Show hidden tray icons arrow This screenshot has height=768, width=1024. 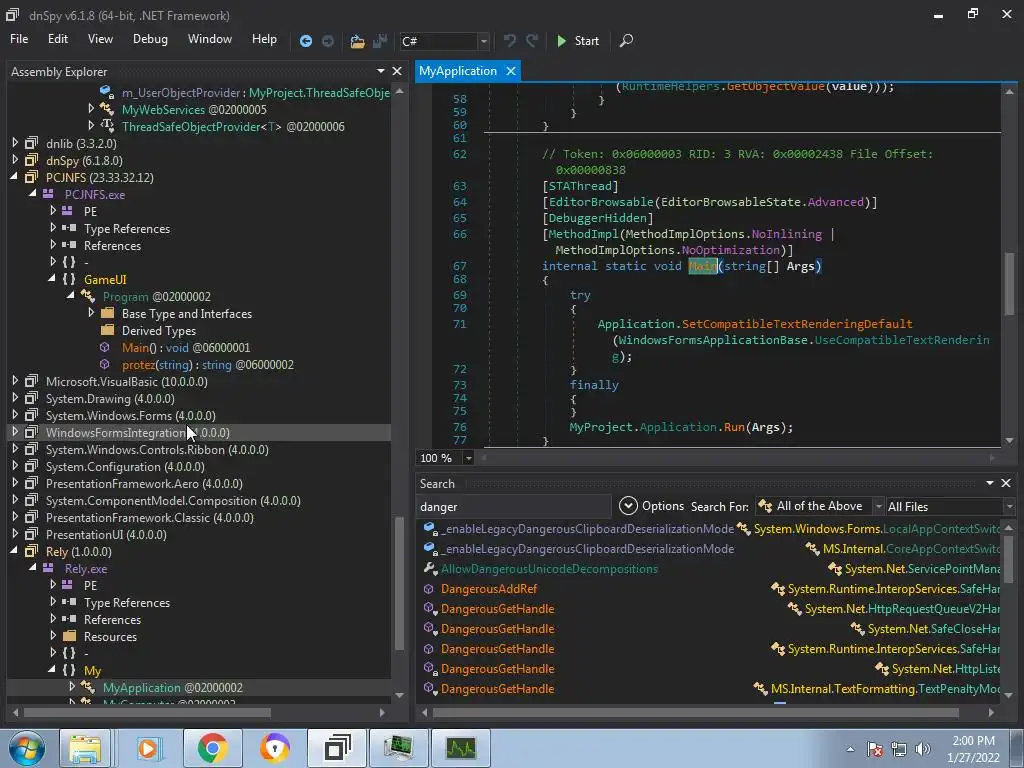coord(850,749)
